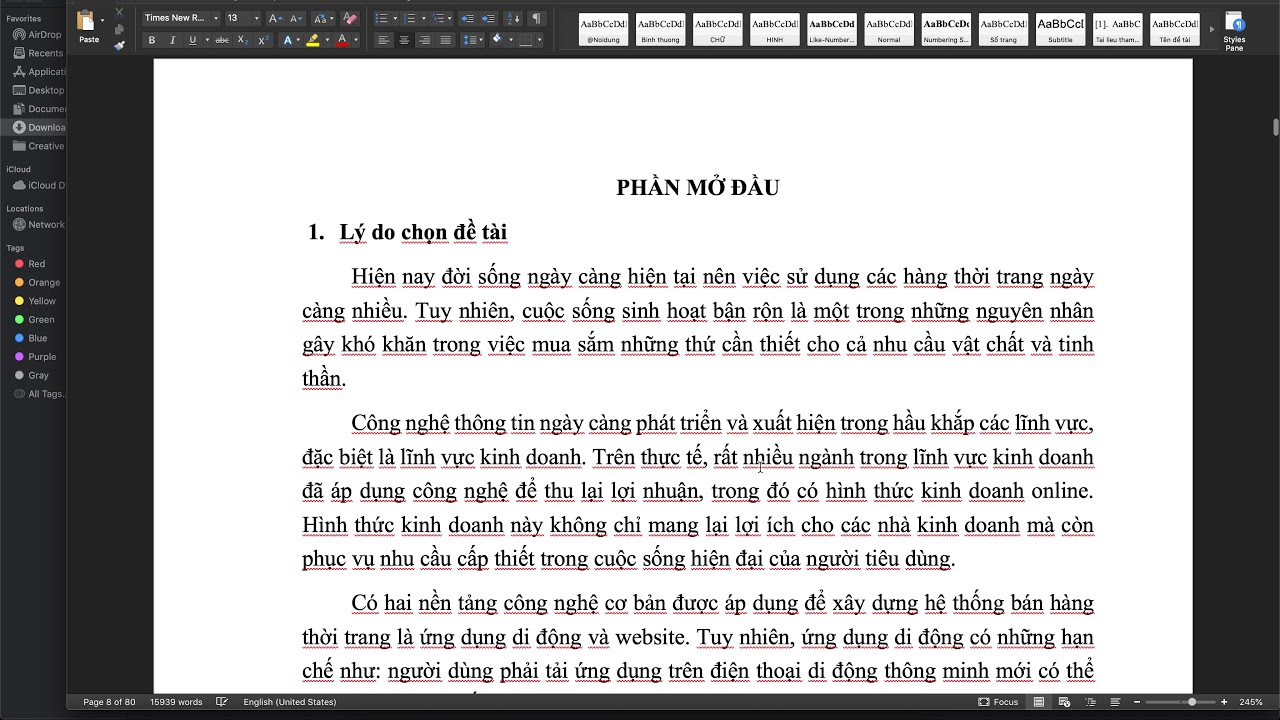The width and height of the screenshot is (1280, 720).
Task: Toggle Center alignment
Action: [x=404, y=40]
